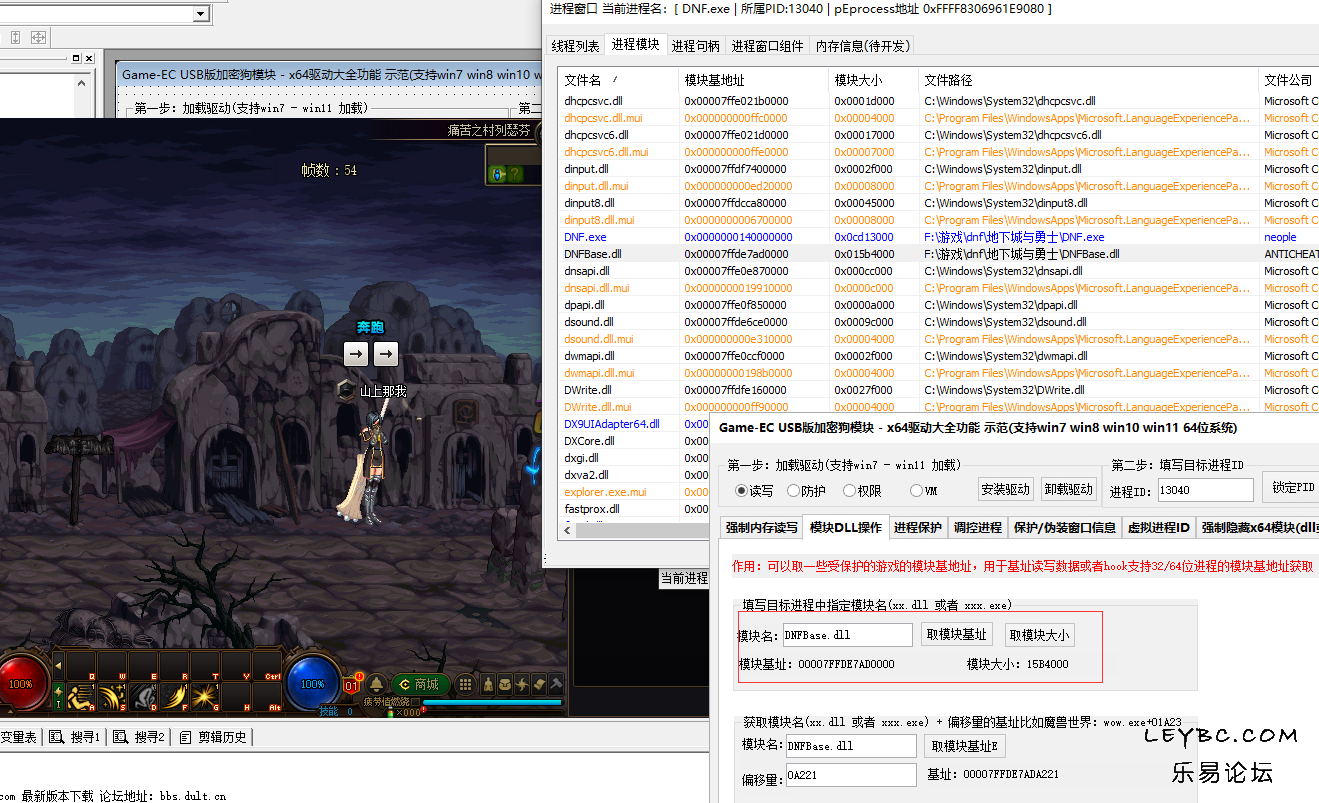Screen dimensions: 1319x803
Task: Click the A-key skill slot icon
Action: pos(81,696)
